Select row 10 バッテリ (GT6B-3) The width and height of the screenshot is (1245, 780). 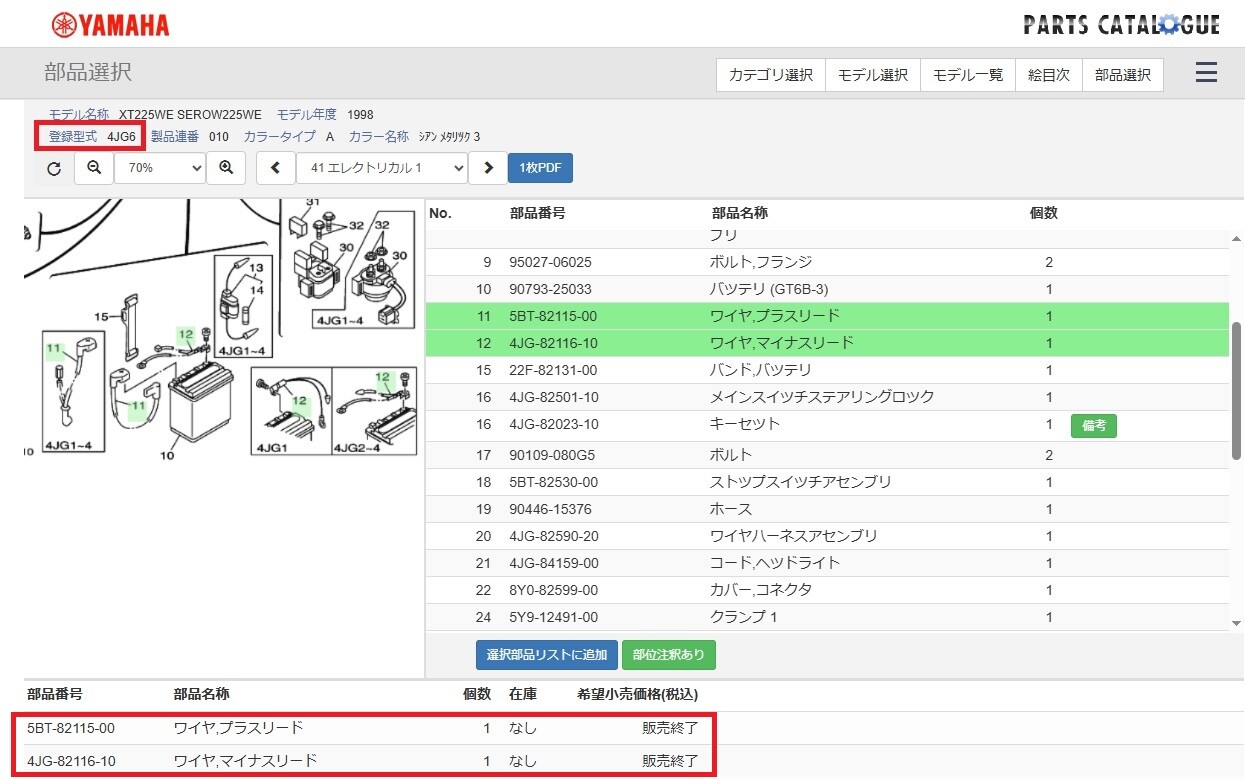tap(827, 289)
